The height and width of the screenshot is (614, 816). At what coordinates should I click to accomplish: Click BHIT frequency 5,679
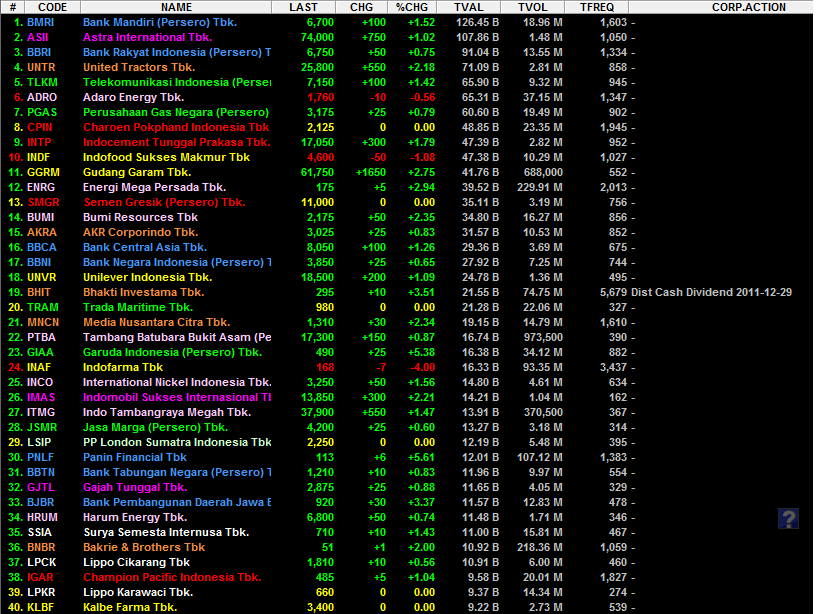click(x=614, y=292)
